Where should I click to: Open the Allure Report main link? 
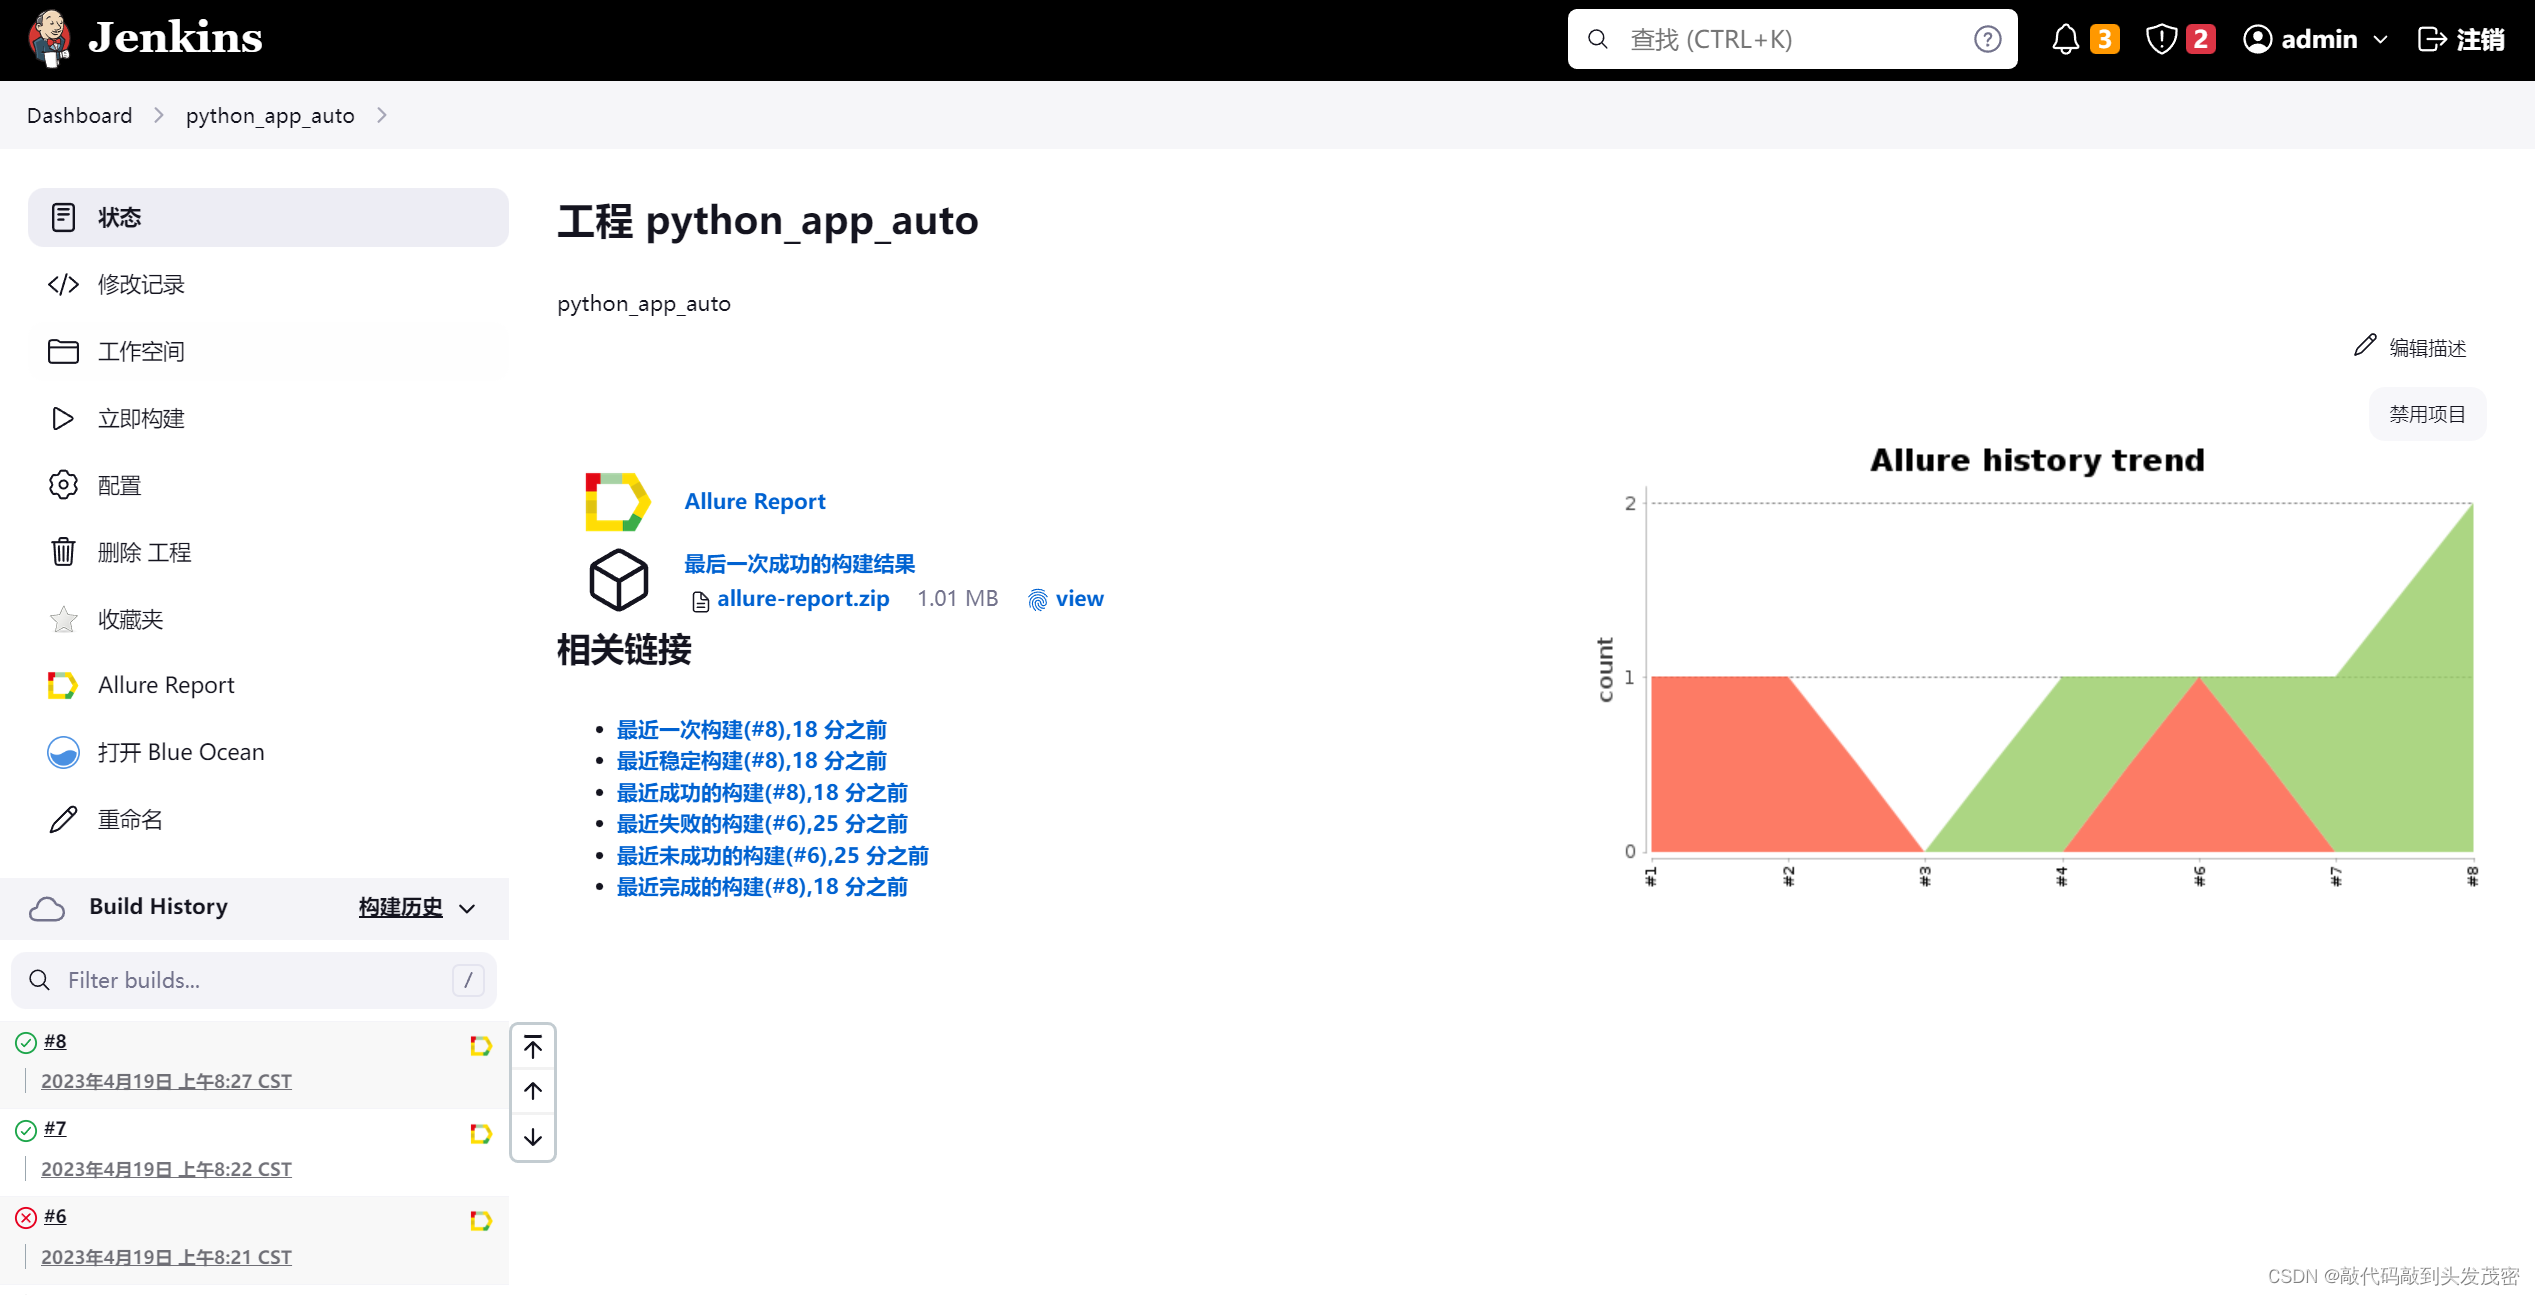tap(755, 501)
